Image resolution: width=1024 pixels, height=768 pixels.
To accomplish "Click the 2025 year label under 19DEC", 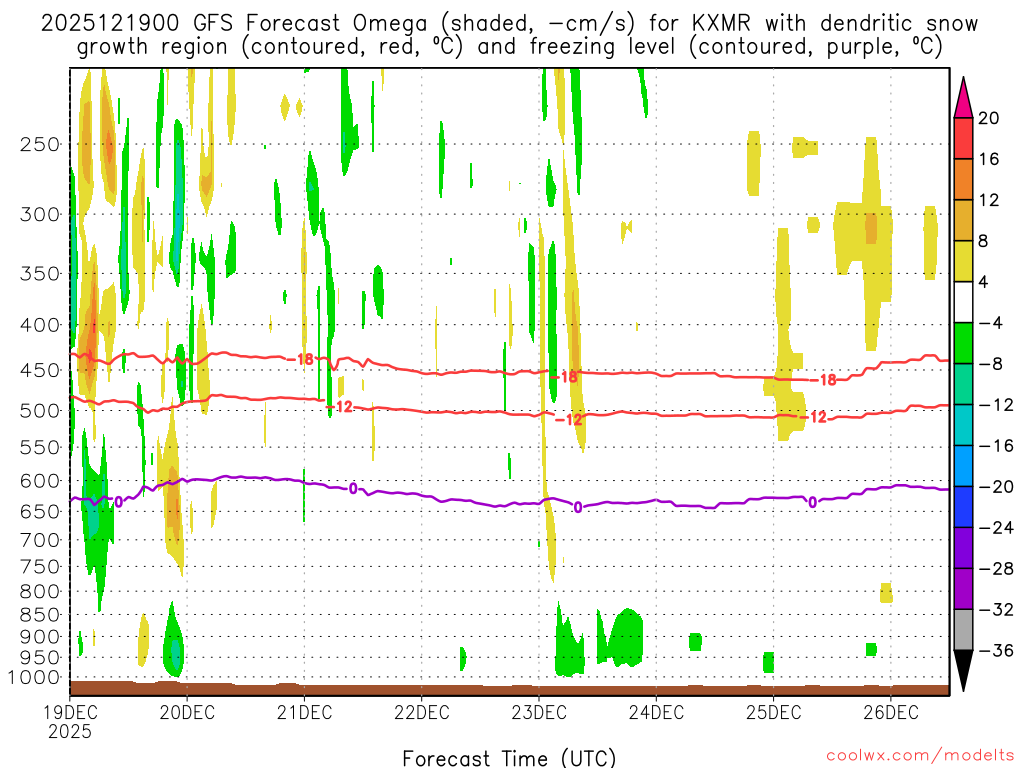I will (x=70, y=731).
